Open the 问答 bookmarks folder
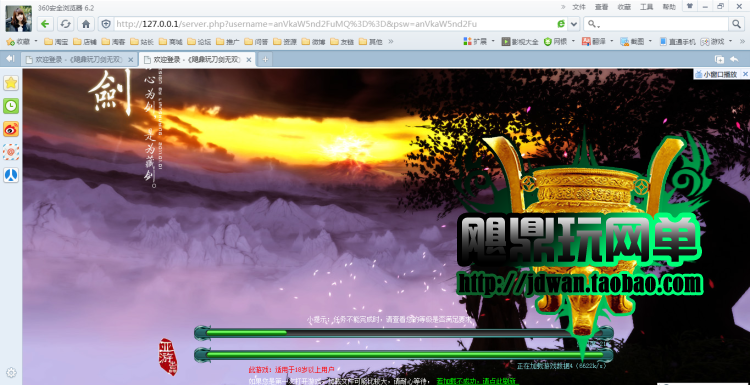This screenshot has width=750, height=385. [x=256, y=42]
